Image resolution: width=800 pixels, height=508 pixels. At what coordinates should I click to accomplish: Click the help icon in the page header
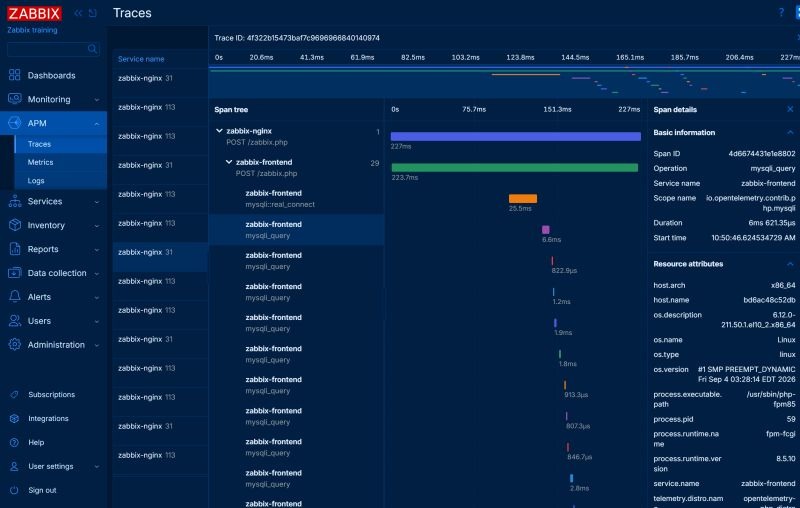(x=781, y=12)
